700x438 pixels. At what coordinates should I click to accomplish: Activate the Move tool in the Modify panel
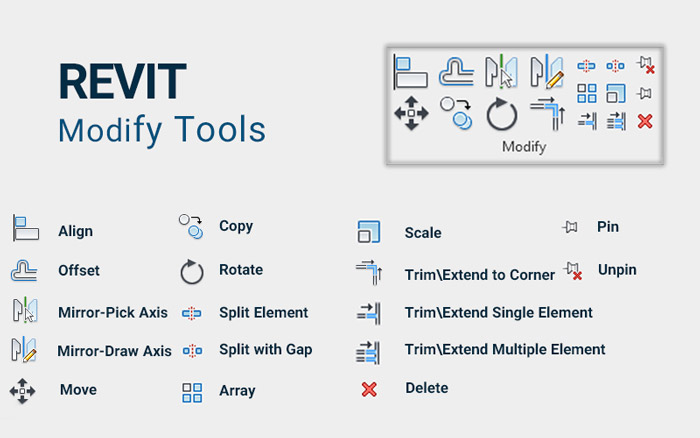[411, 113]
